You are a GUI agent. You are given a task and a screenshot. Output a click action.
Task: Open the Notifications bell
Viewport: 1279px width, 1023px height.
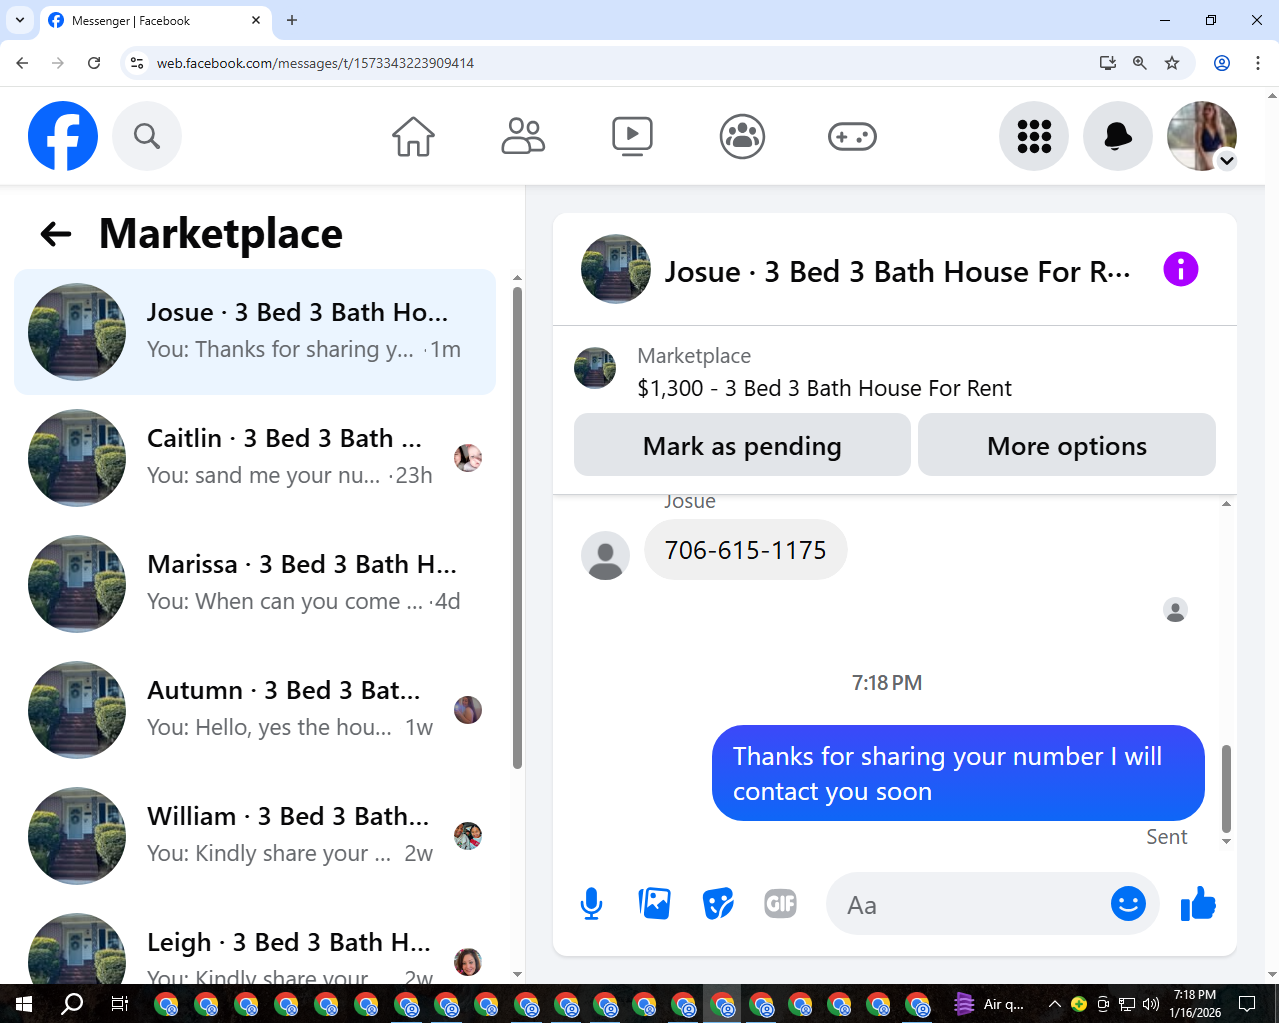coord(1118,136)
